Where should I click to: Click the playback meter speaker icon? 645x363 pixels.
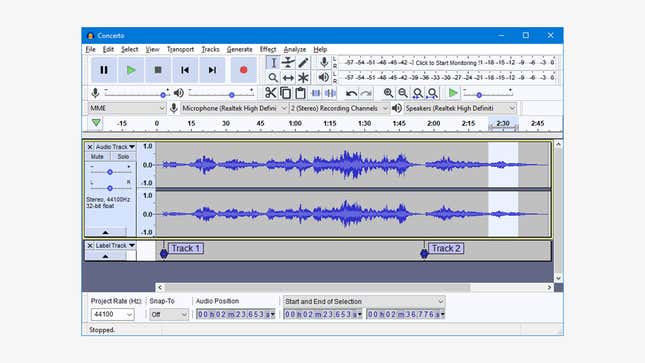[324, 77]
